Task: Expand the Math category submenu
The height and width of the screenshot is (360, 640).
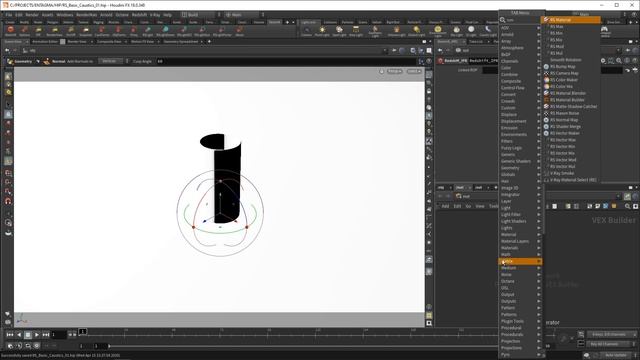Action: (x=520, y=255)
